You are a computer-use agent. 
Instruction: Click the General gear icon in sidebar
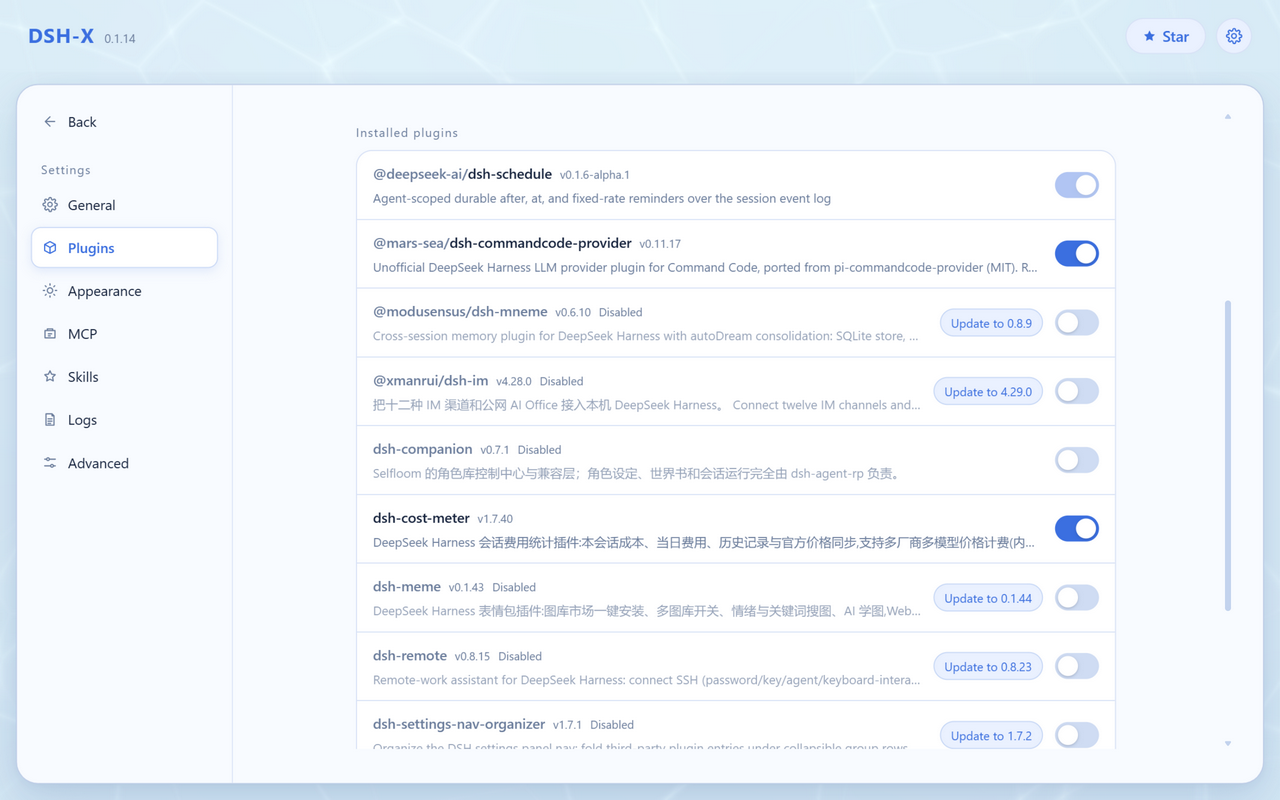pos(50,205)
